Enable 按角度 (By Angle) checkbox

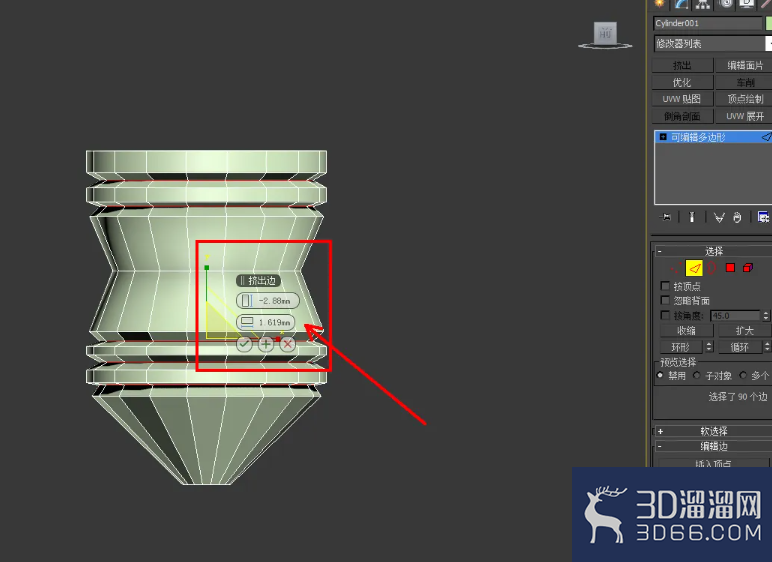[x=665, y=315]
